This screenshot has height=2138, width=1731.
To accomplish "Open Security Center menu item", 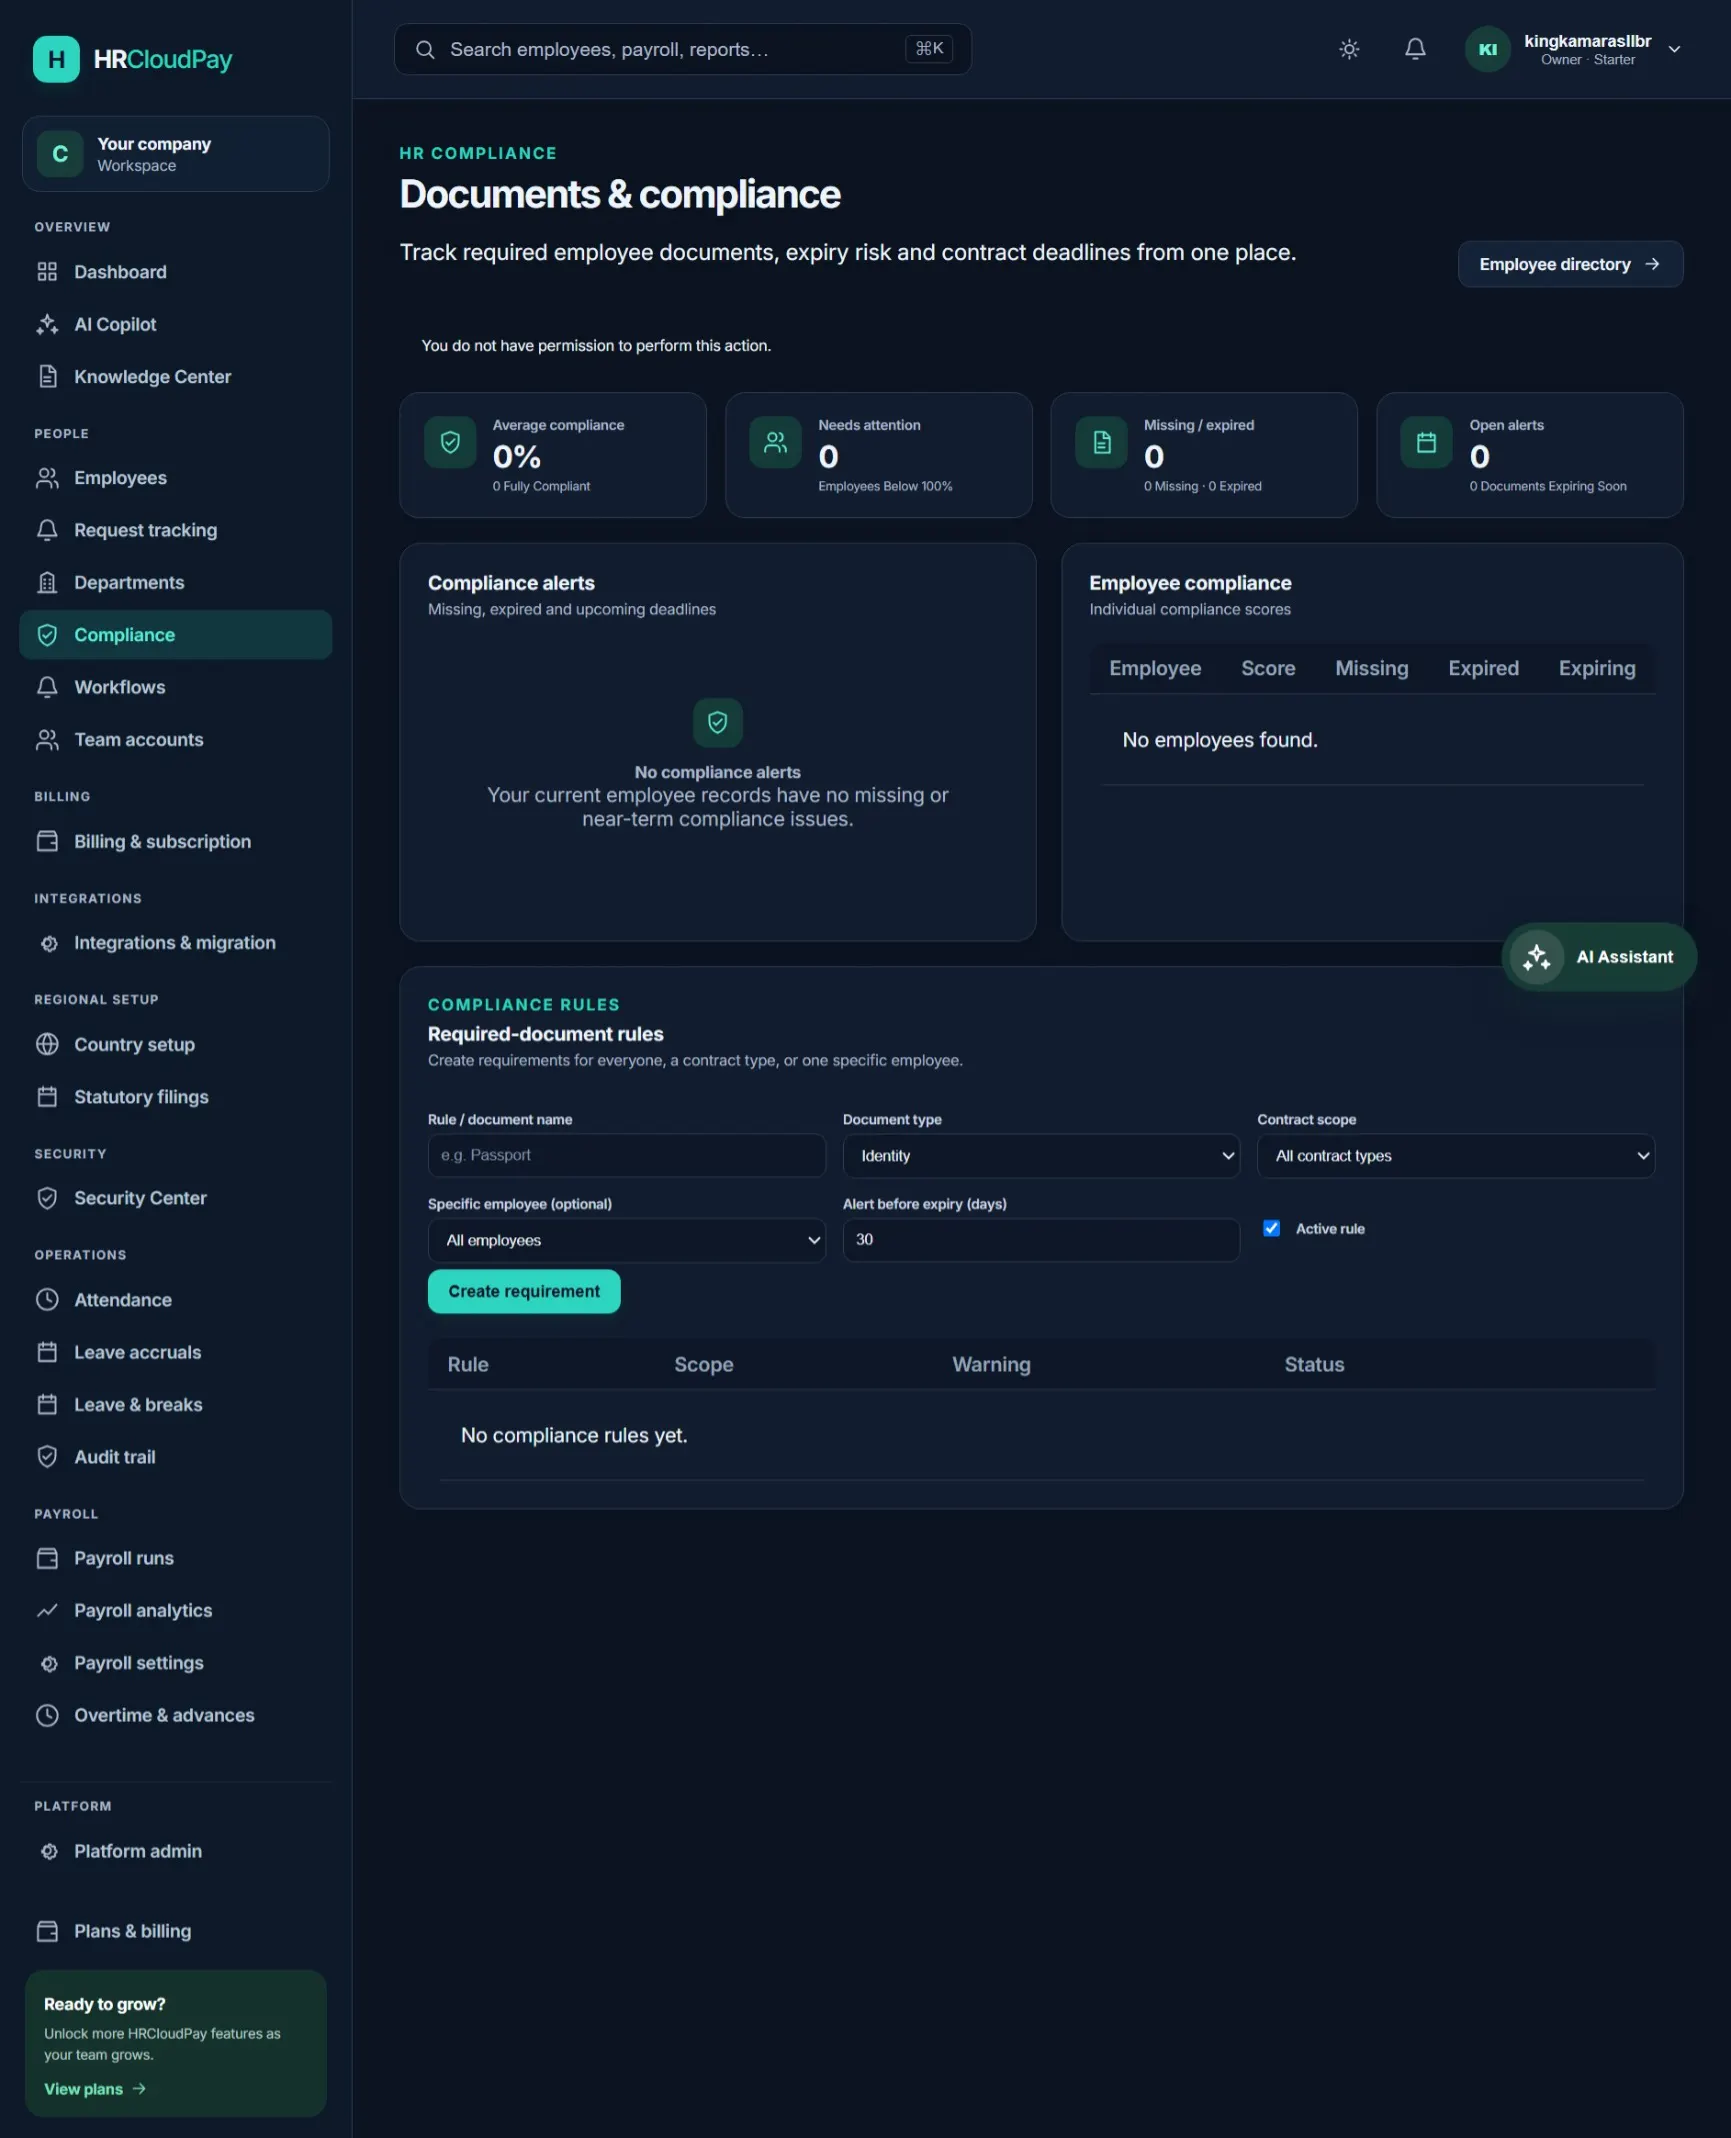I will point(175,1198).
